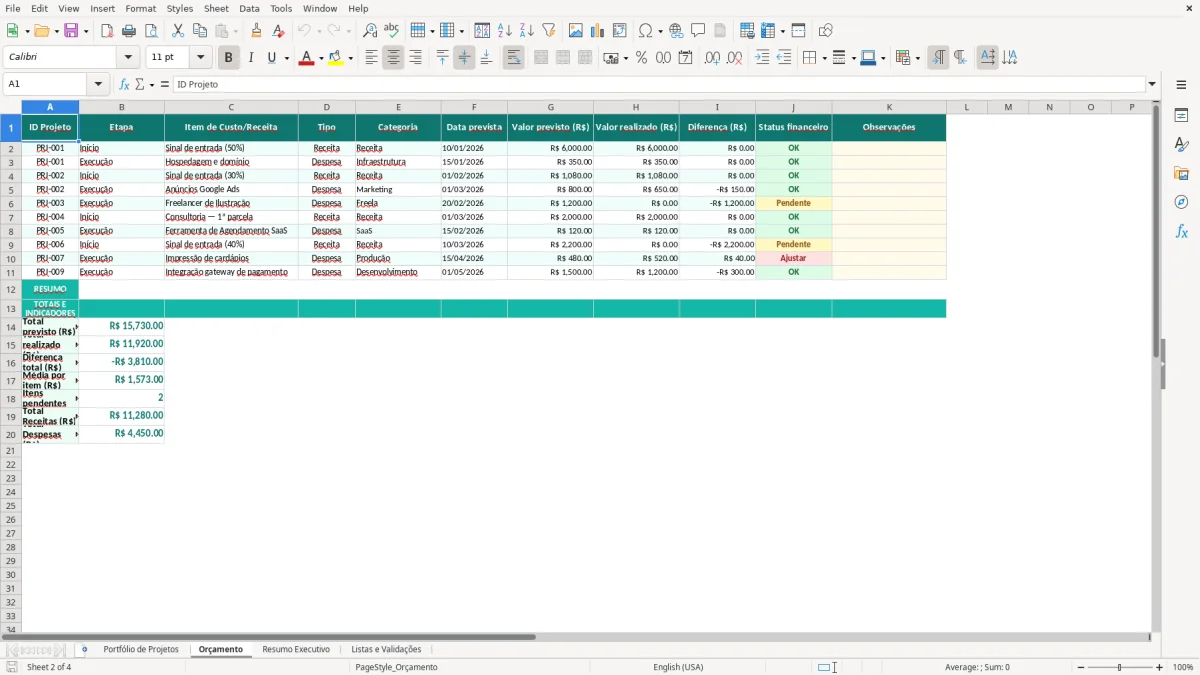1200x675 pixels.
Task: Open the Borders dropdown arrow
Action: point(824,58)
